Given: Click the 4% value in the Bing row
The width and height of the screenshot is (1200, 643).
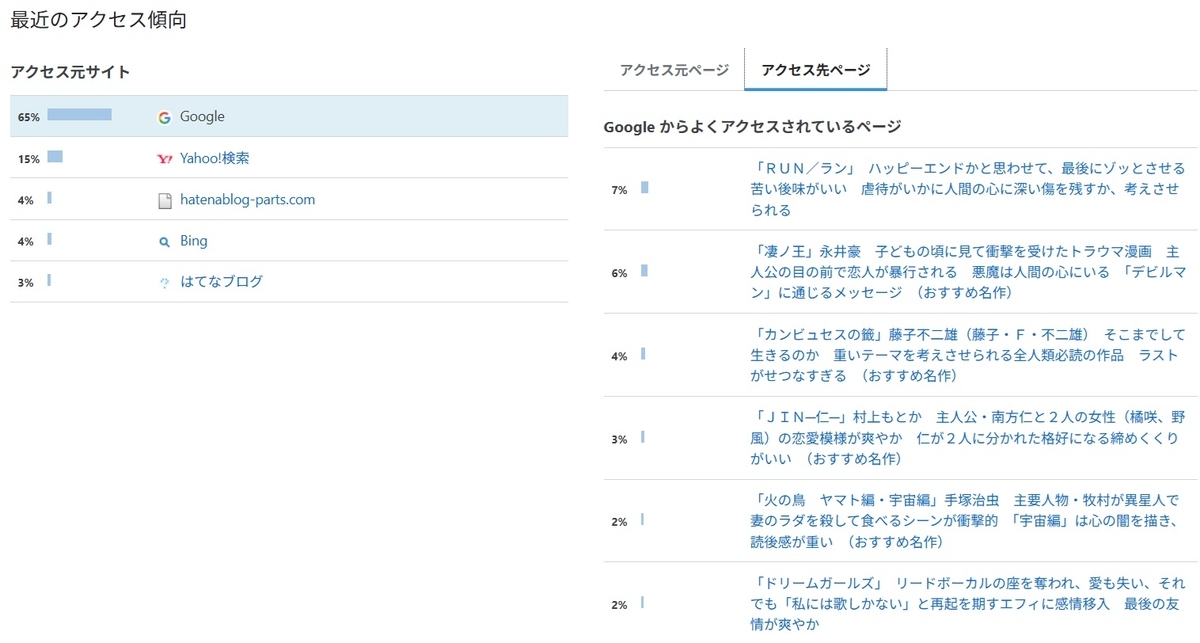Looking at the screenshot, I should pyautogui.click(x=25, y=242).
